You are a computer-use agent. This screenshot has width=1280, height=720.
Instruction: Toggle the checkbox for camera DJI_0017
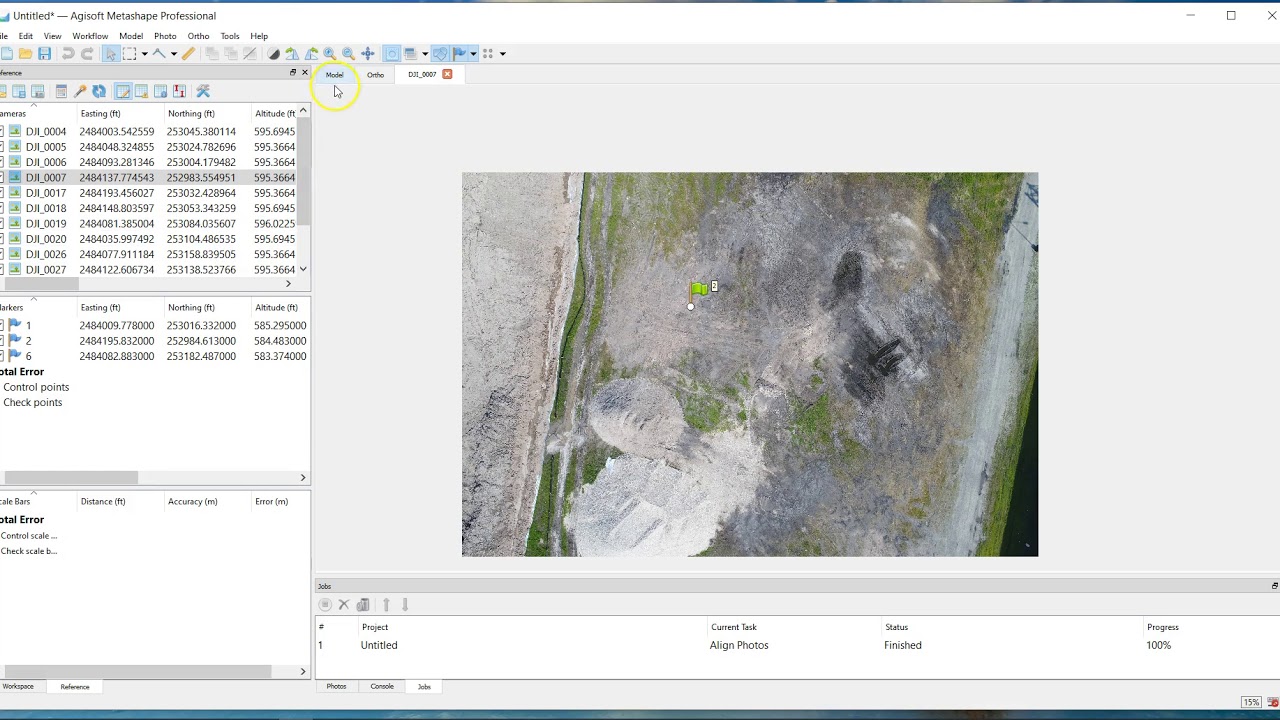click(1, 193)
